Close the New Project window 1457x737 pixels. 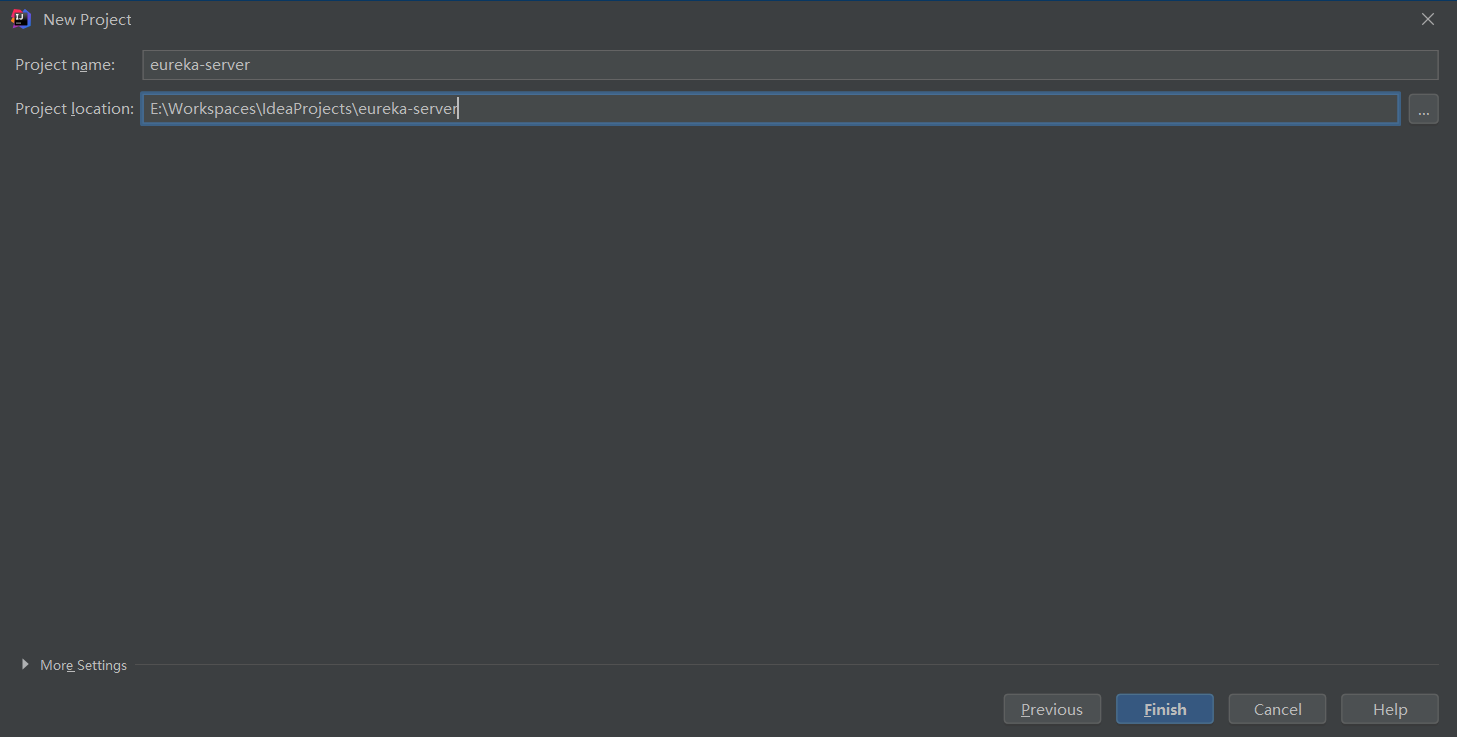point(1428,19)
